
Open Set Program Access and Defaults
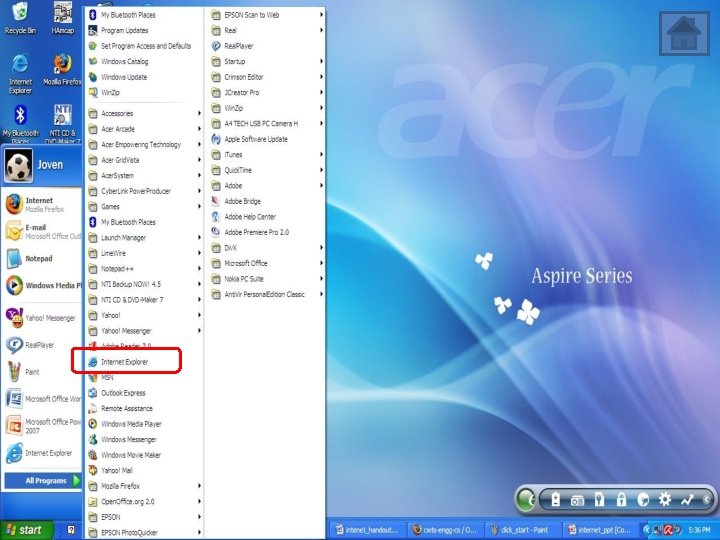(x=144, y=46)
